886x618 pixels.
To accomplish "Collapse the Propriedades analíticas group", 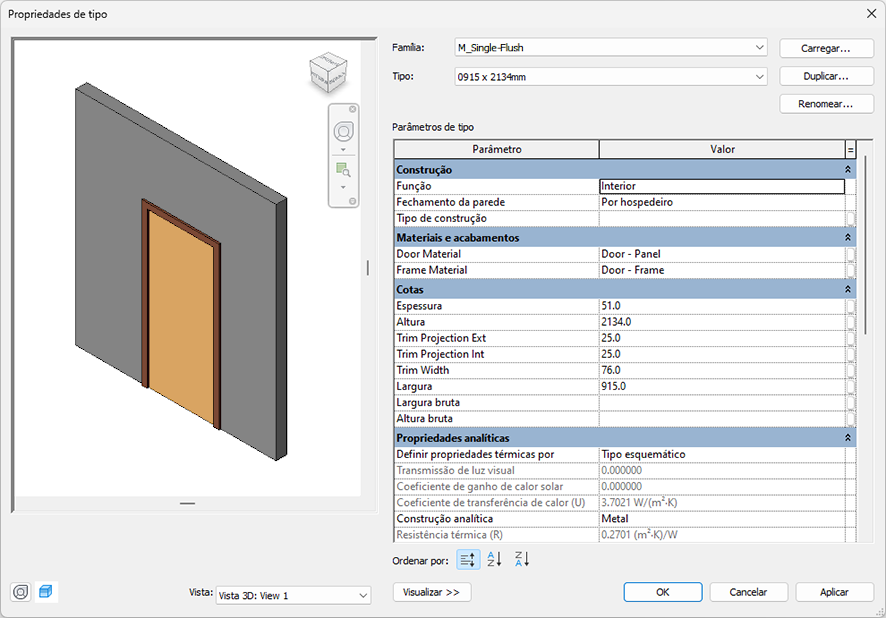I will 848,438.
